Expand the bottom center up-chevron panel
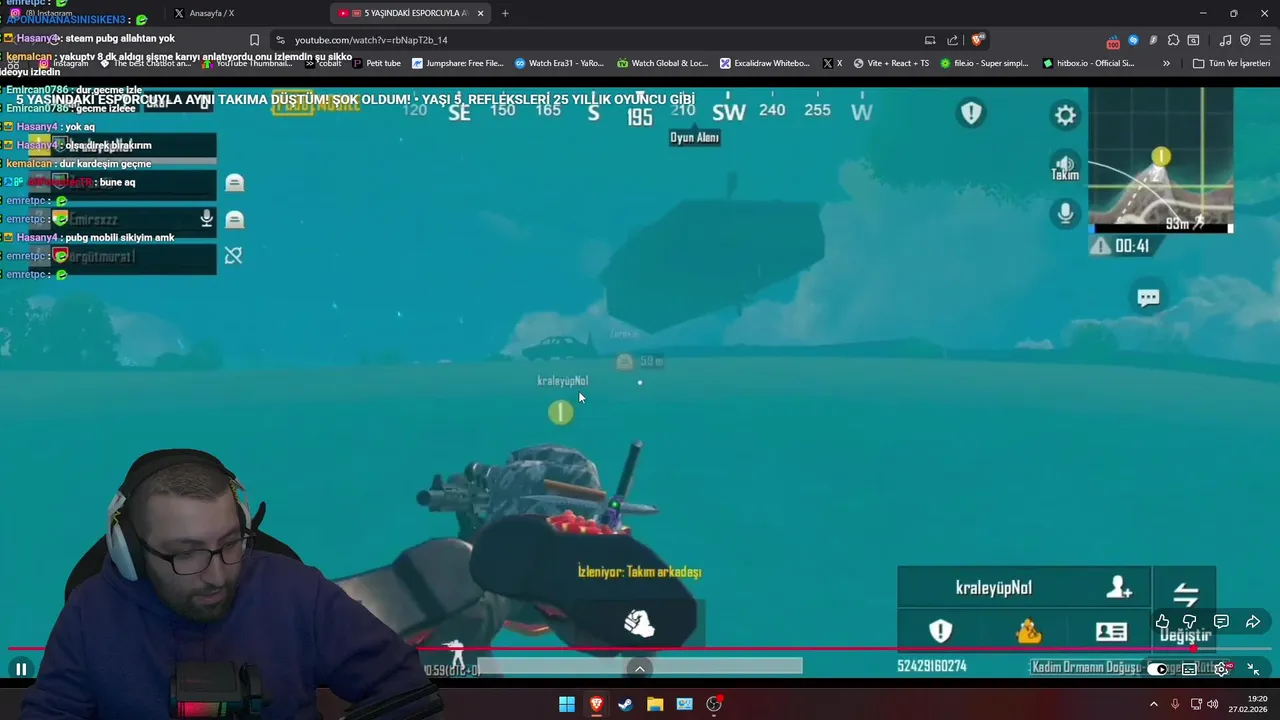Image resolution: width=1280 pixels, height=720 pixels. pos(640,669)
